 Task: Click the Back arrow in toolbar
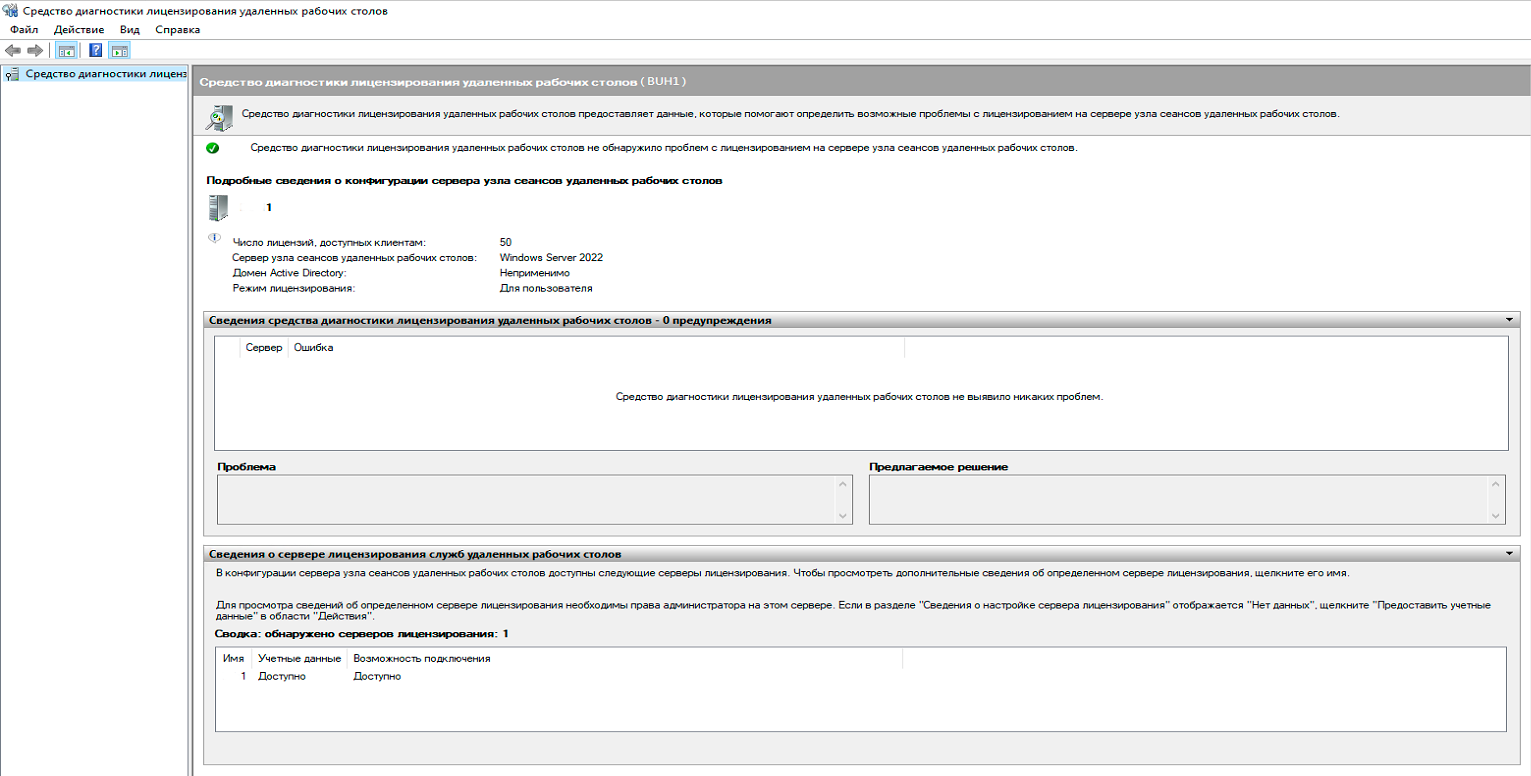coord(13,50)
